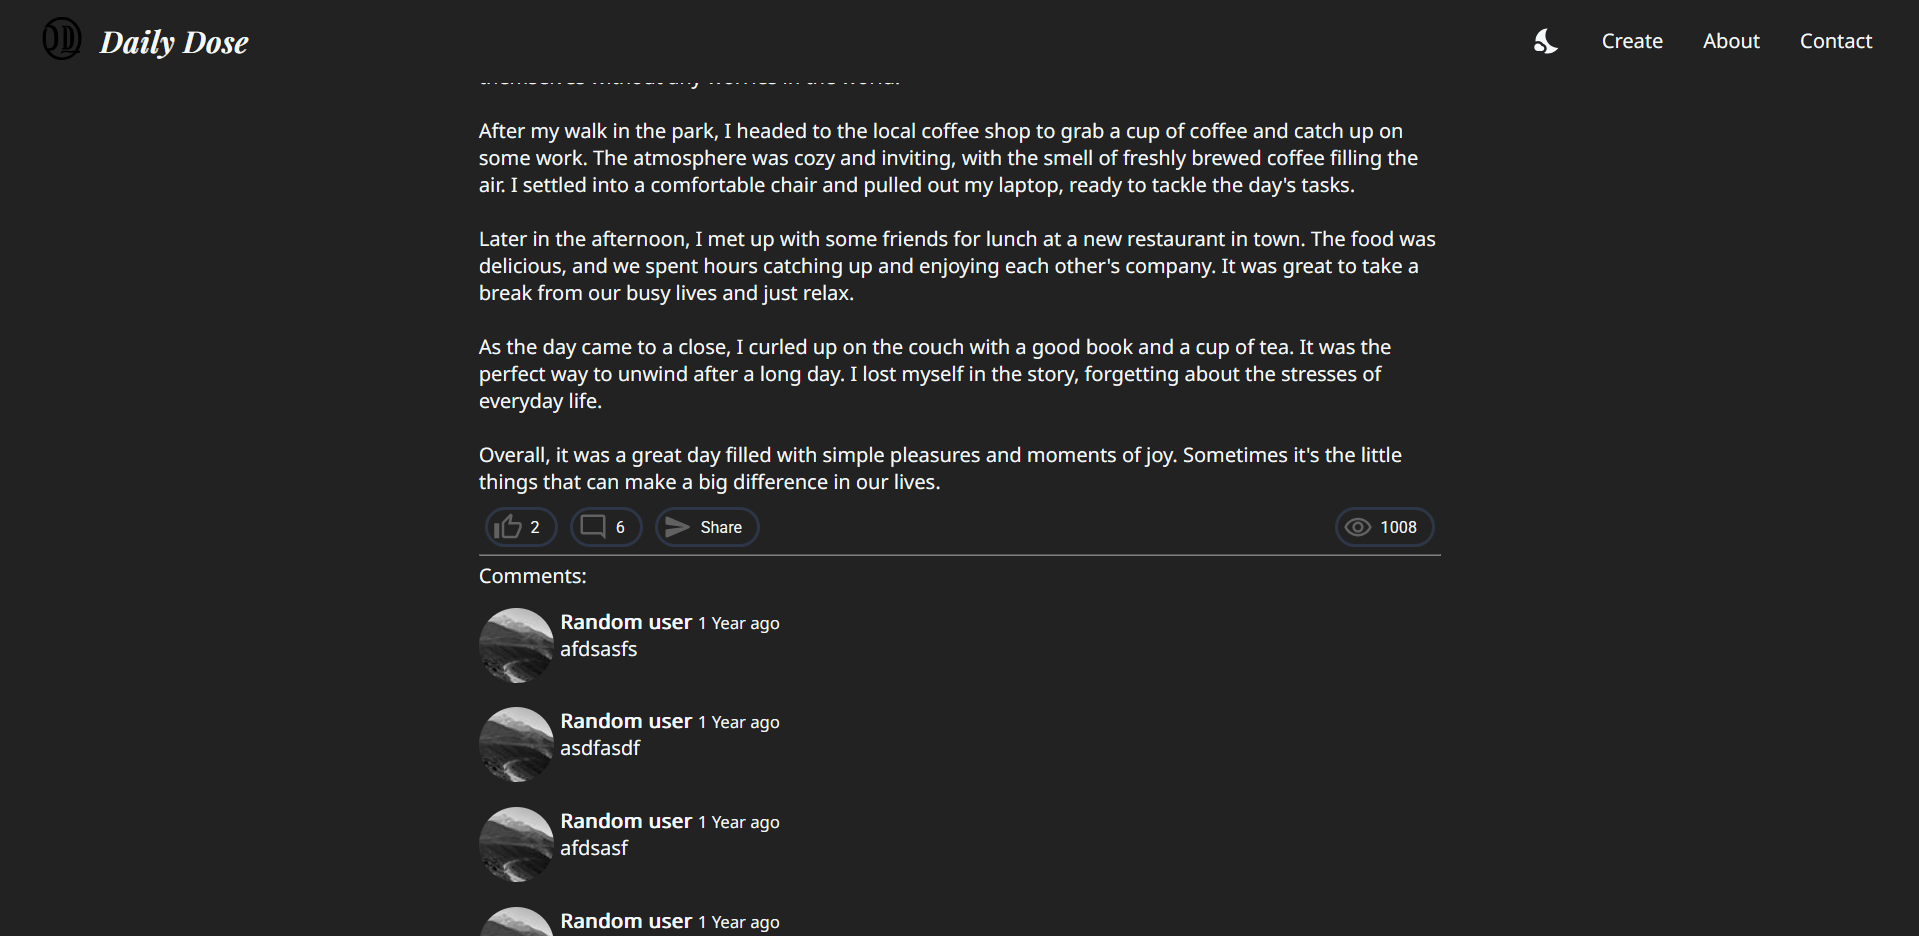The width and height of the screenshot is (1919, 936).
Task: Select the avatar of the afdsasfs commenter
Action: coord(516,645)
